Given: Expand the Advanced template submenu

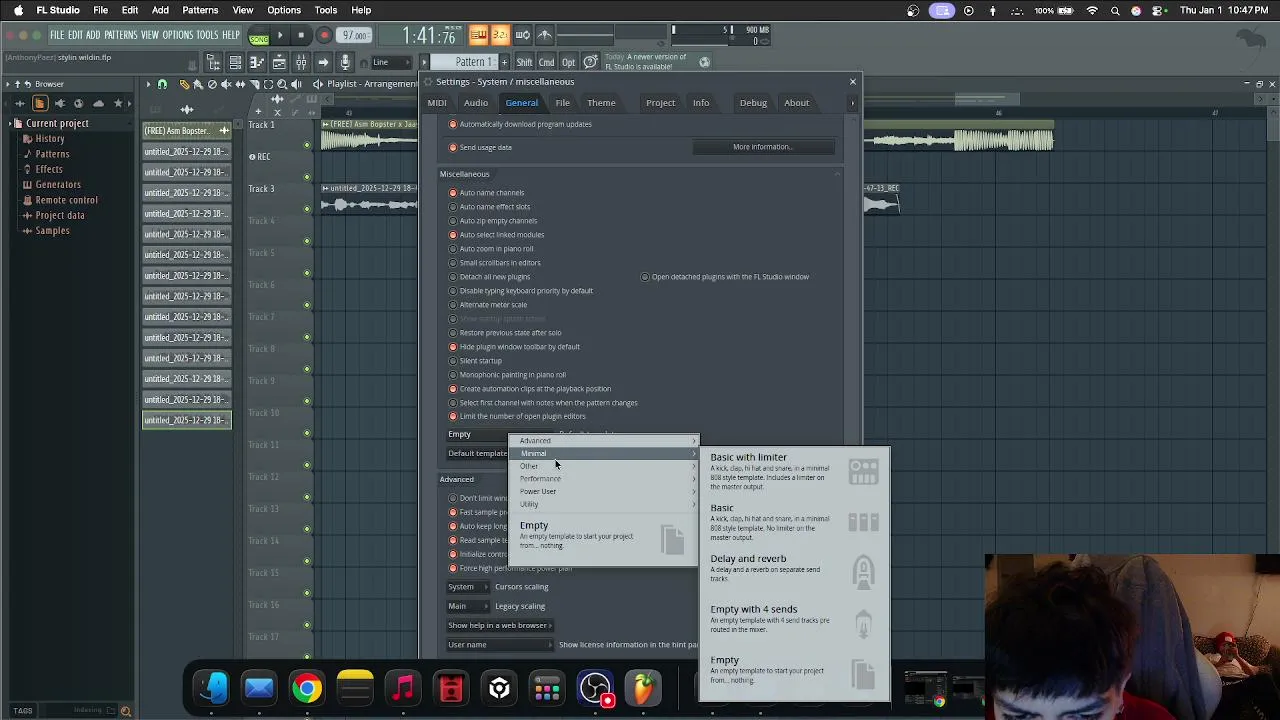Looking at the screenshot, I should [604, 441].
